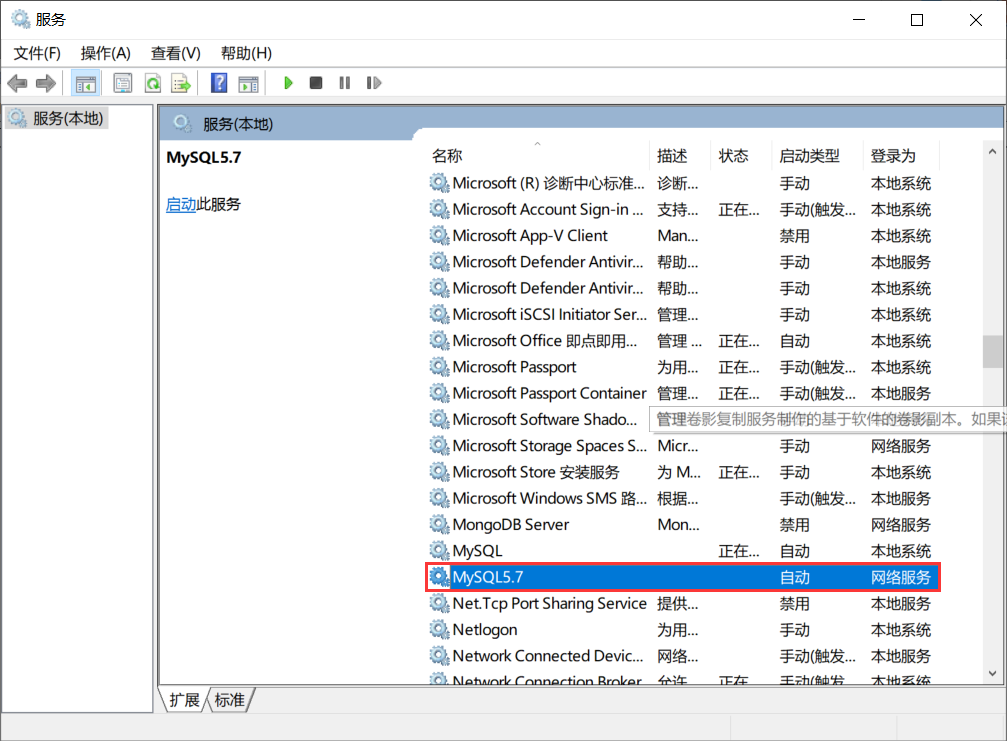Click the scrollbar up arrow
Viewport: 1007px width, 741px height.
[x=992, y=152]
